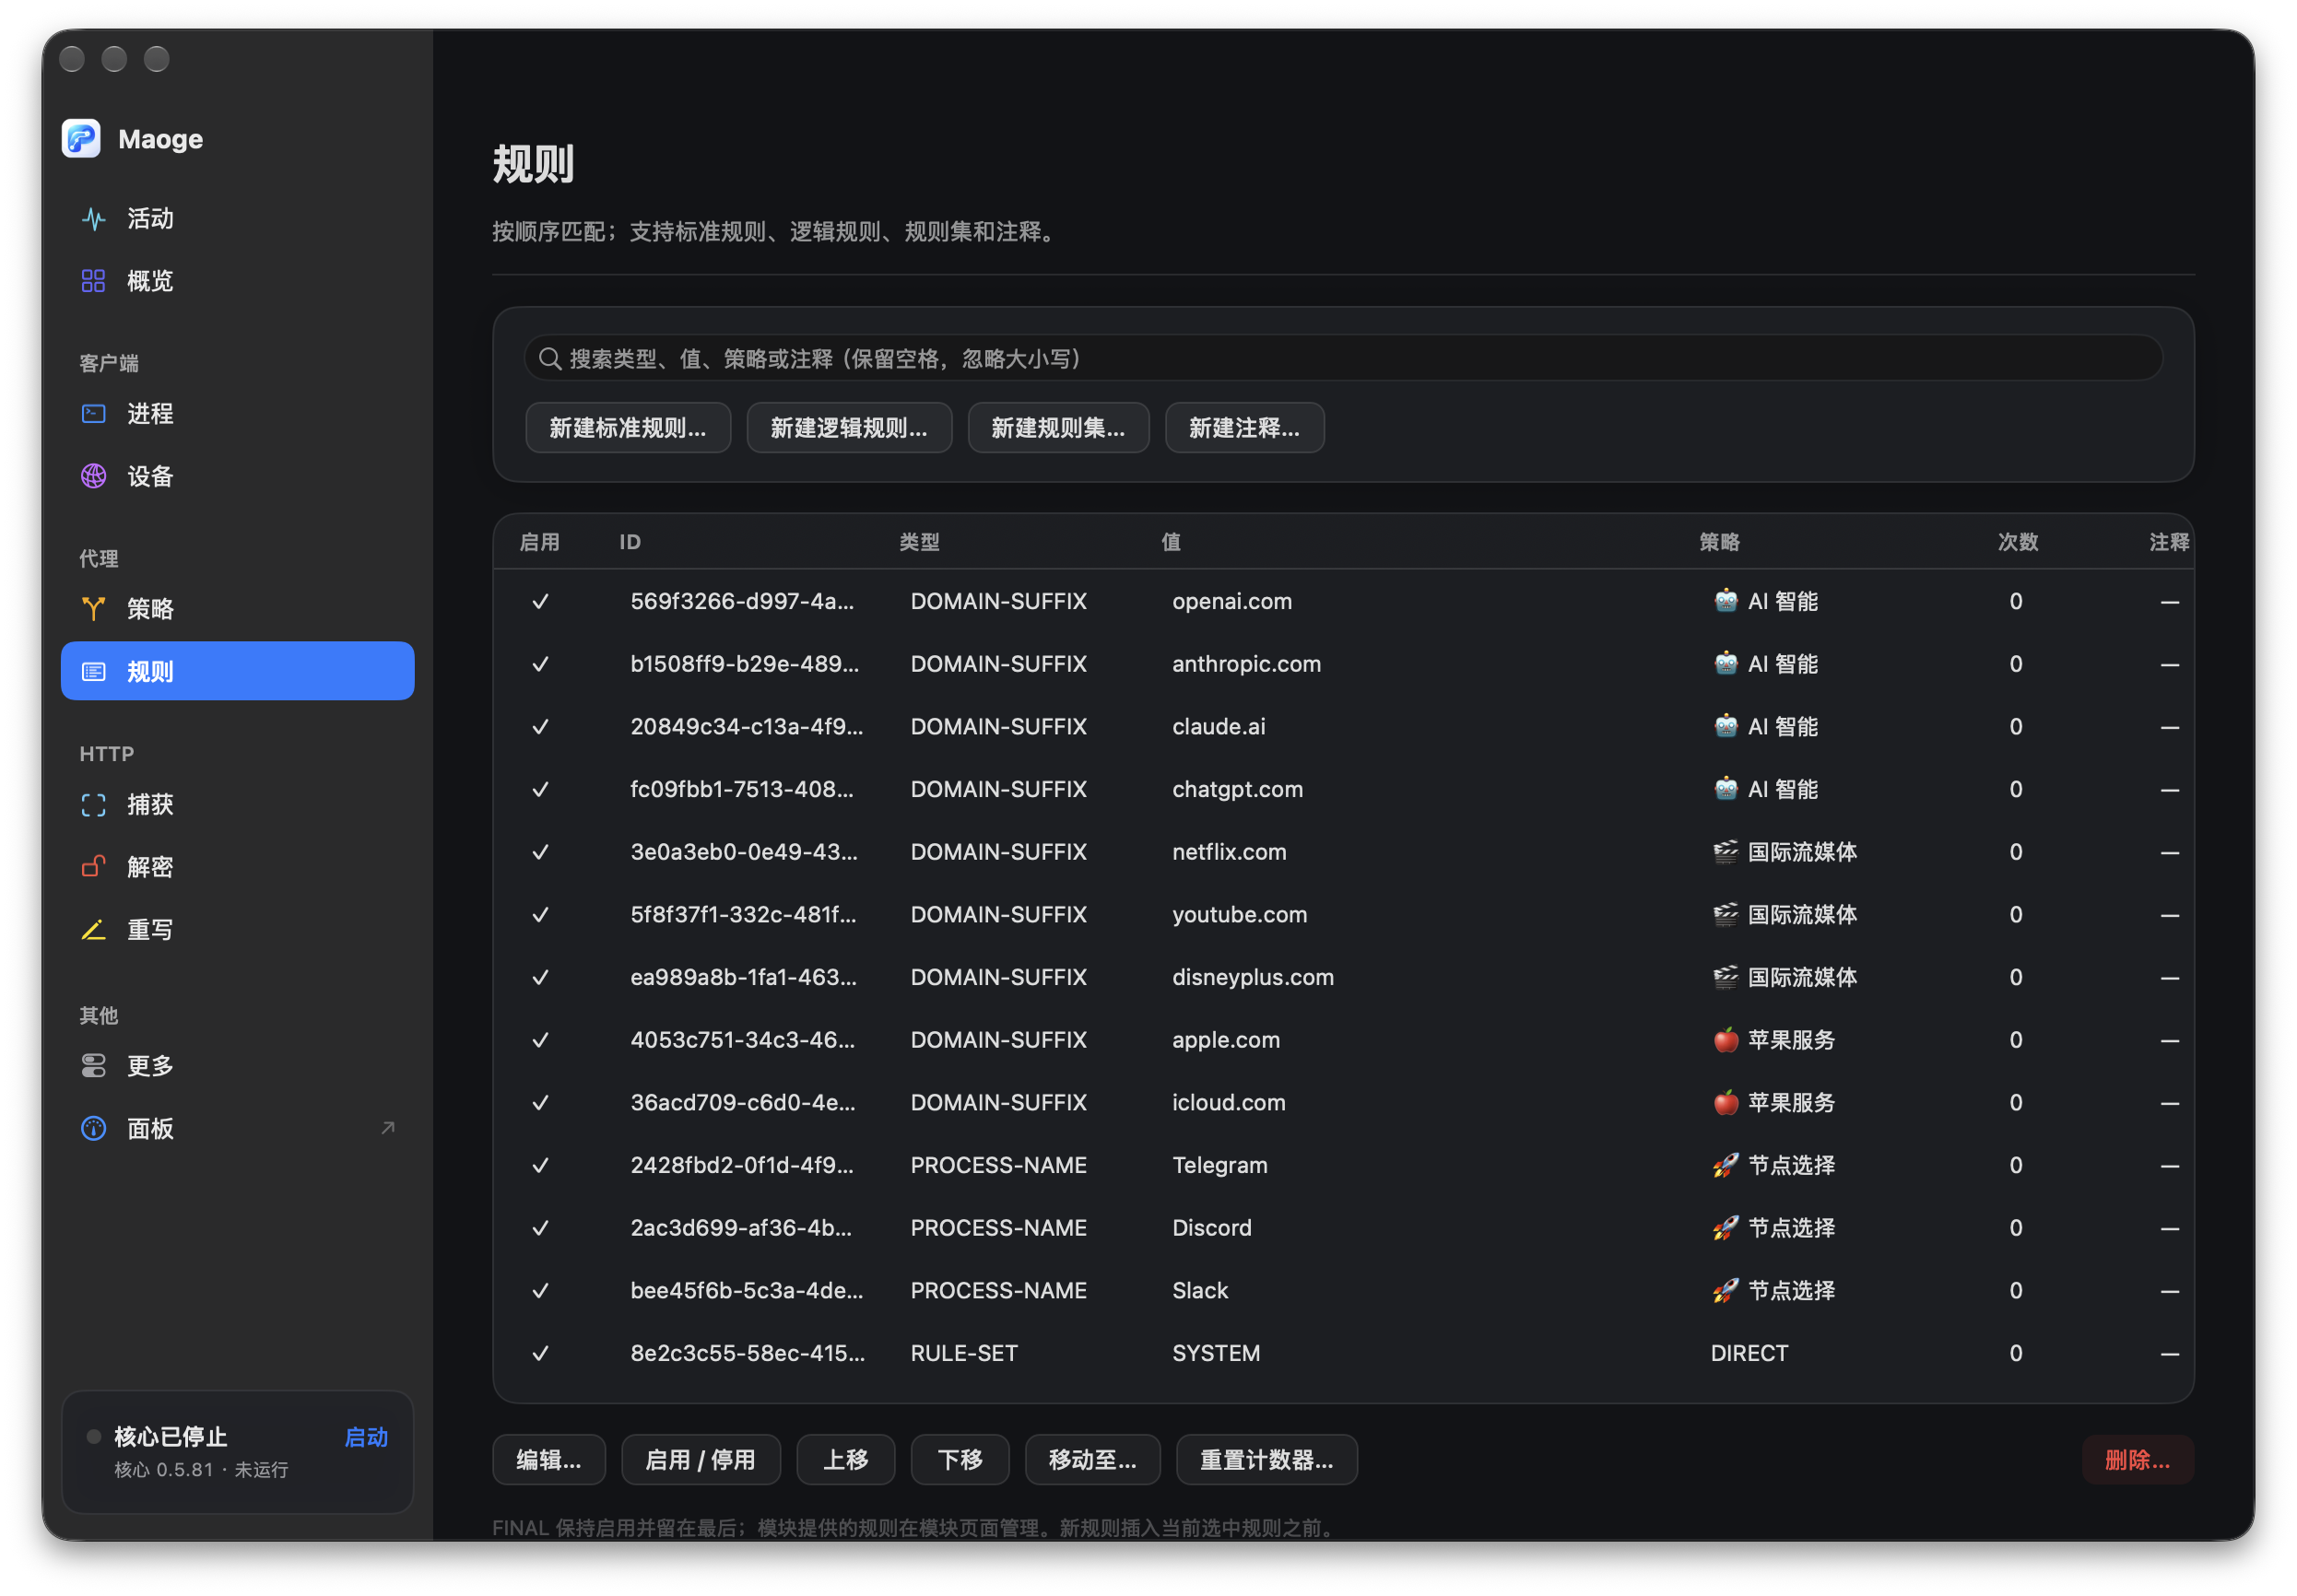Click the Maoge app logo

[81, 138]
